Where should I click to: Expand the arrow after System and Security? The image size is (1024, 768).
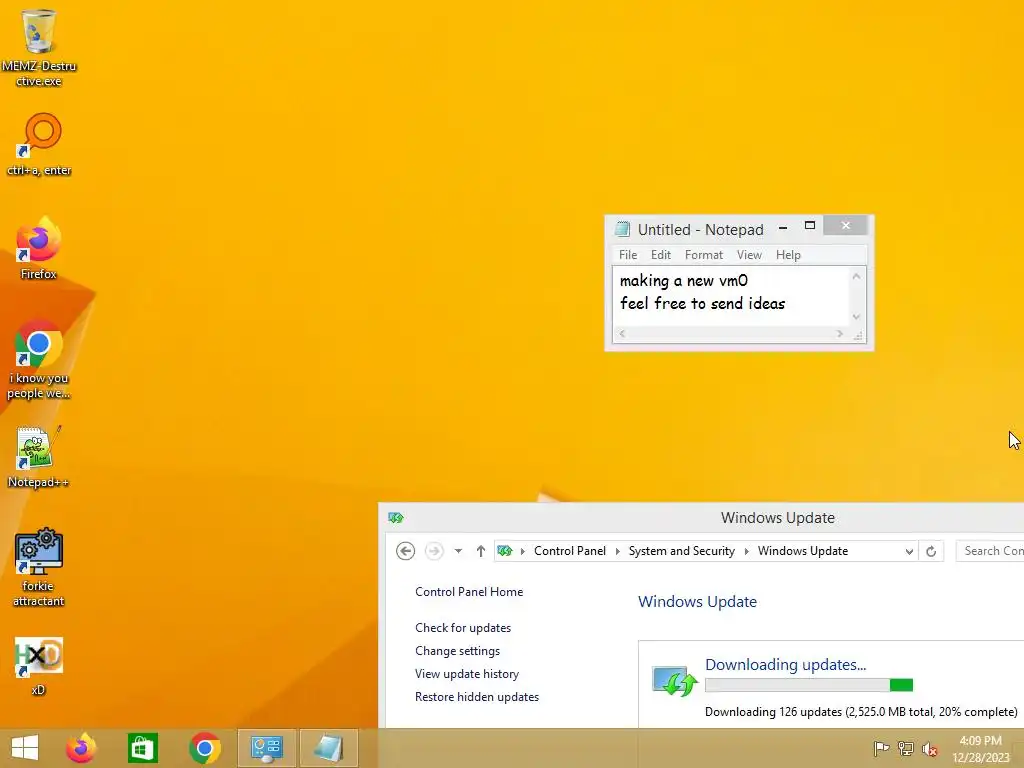(x=746, y=551)
